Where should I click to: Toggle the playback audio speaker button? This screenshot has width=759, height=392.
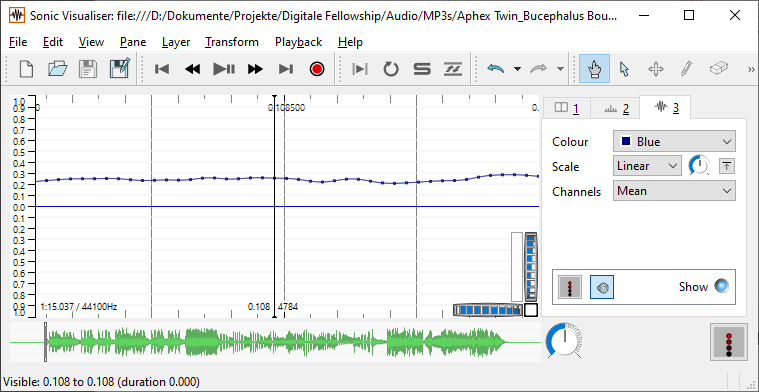602,287
